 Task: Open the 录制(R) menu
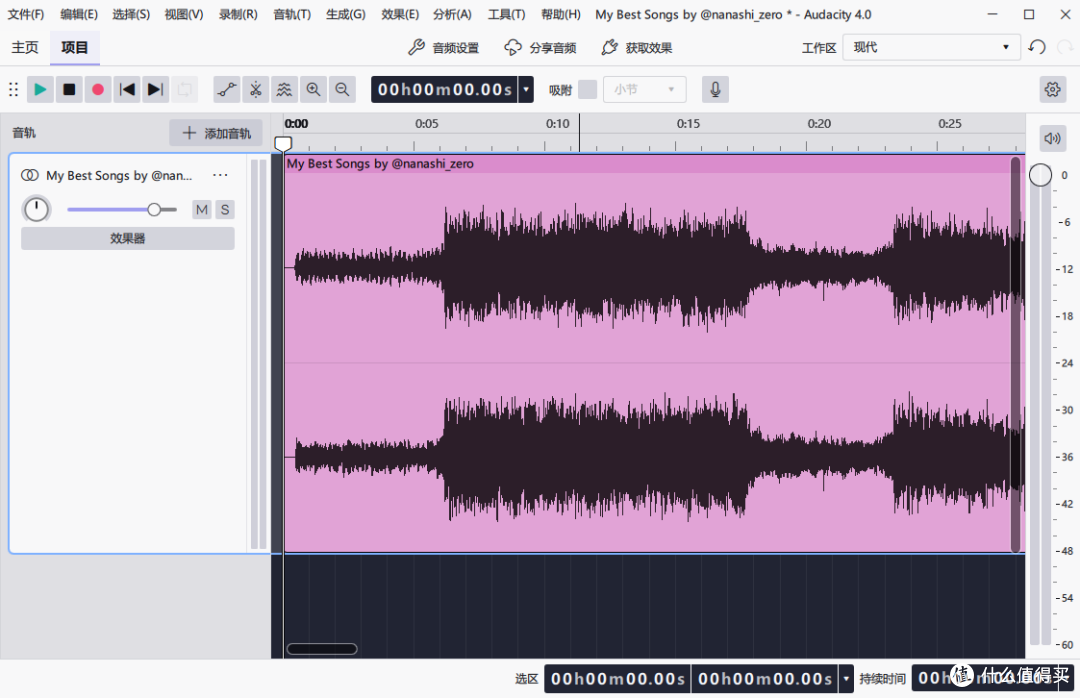tap(238, 14)
